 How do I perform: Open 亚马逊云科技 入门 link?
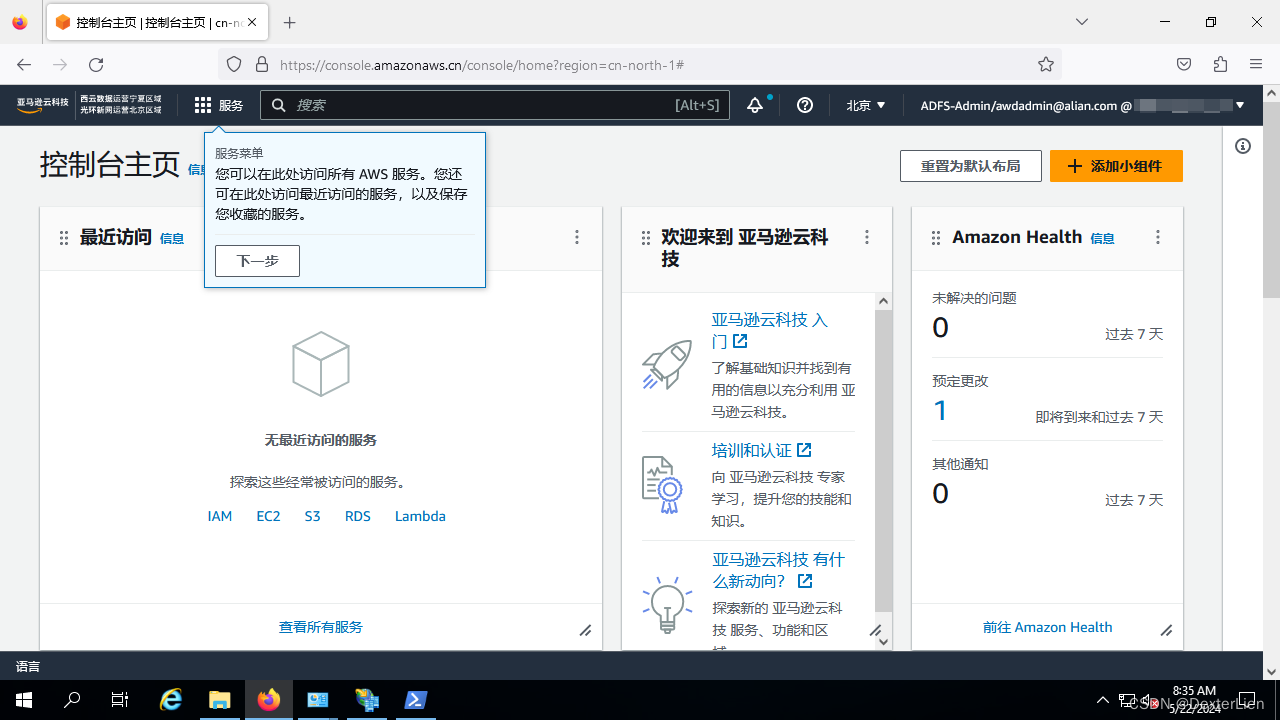point(770,331)
